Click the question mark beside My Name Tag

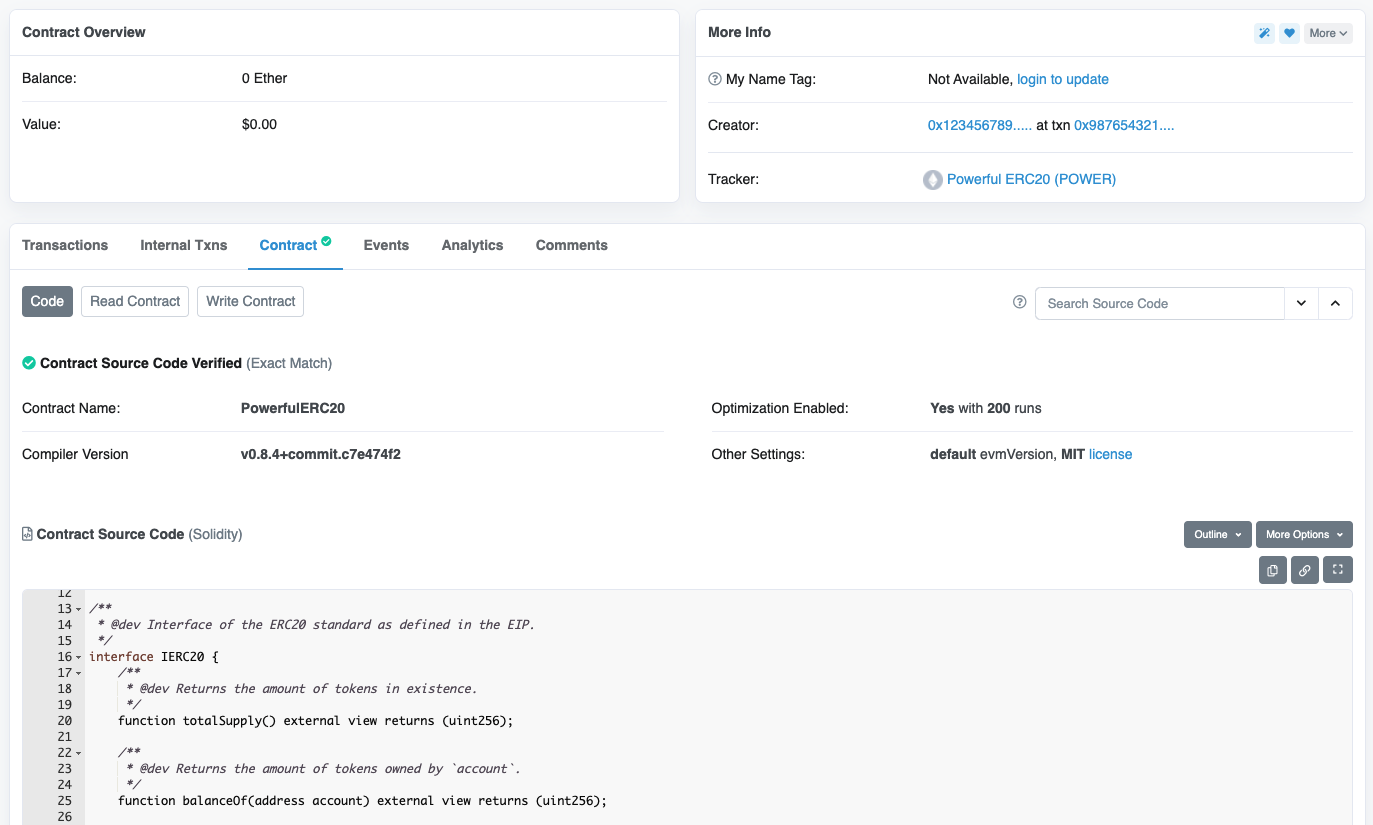click(713, 79)
